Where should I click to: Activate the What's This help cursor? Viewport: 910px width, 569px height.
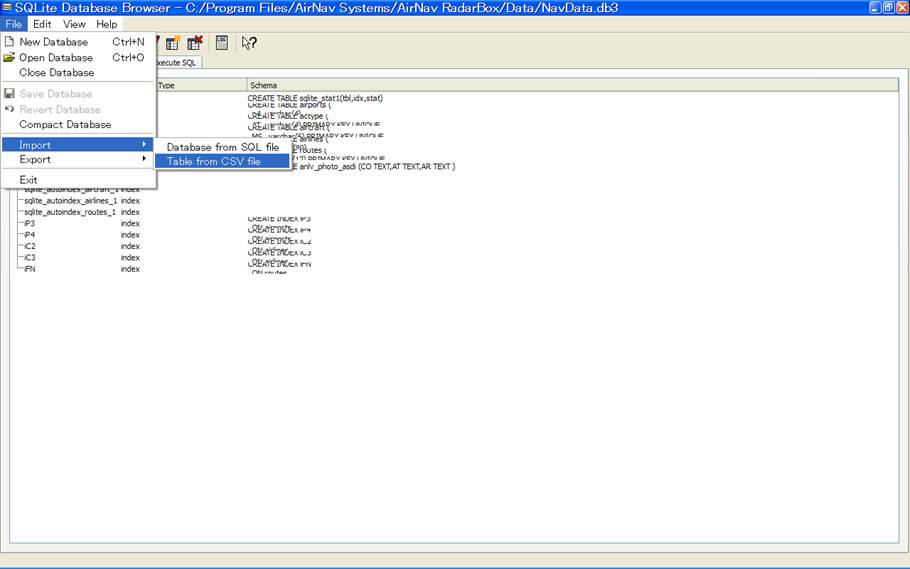(x=249, y=43)
